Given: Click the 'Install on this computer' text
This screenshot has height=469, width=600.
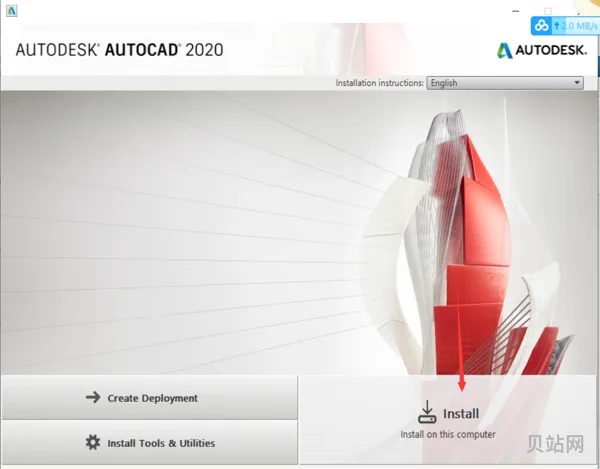Looking at the screenshot, I should click(x=448, y=435).
